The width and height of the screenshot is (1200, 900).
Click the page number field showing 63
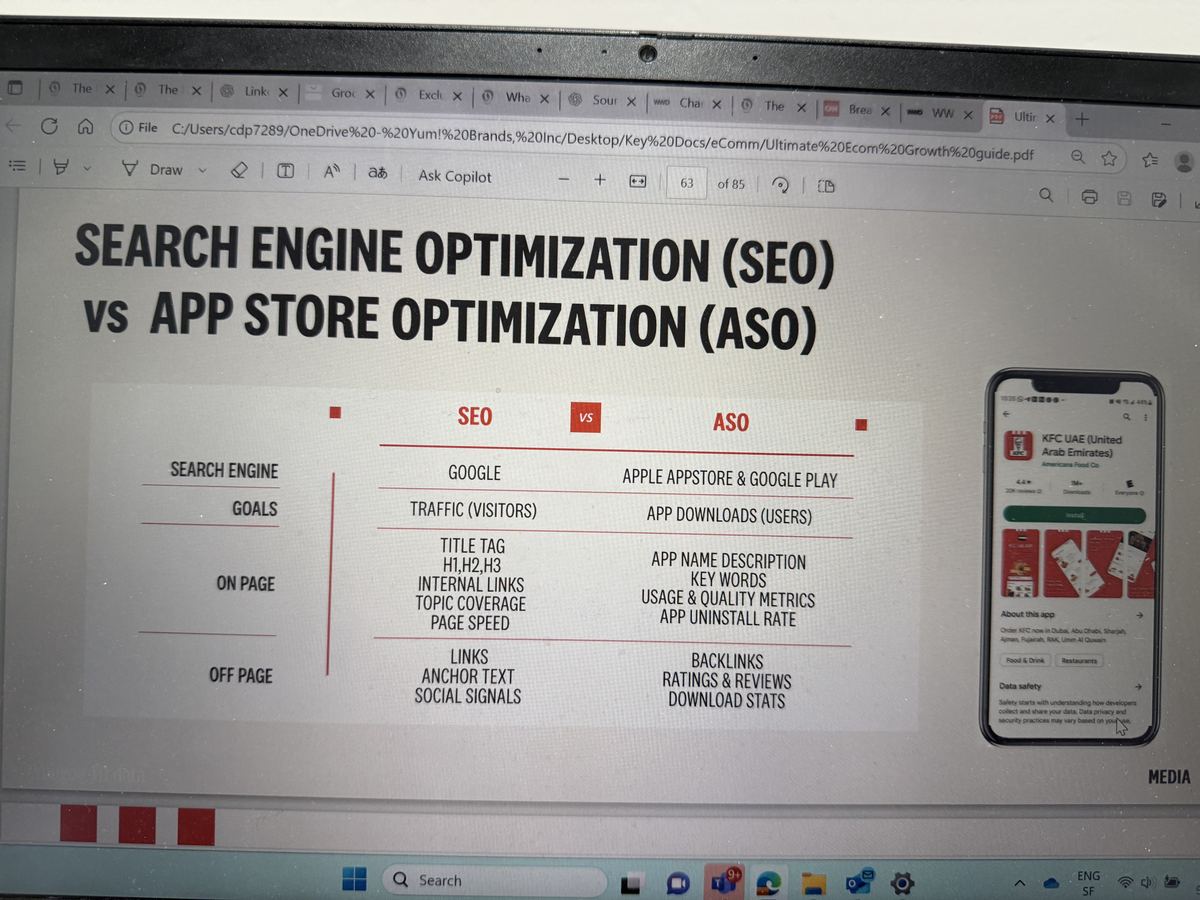[686, 183]
